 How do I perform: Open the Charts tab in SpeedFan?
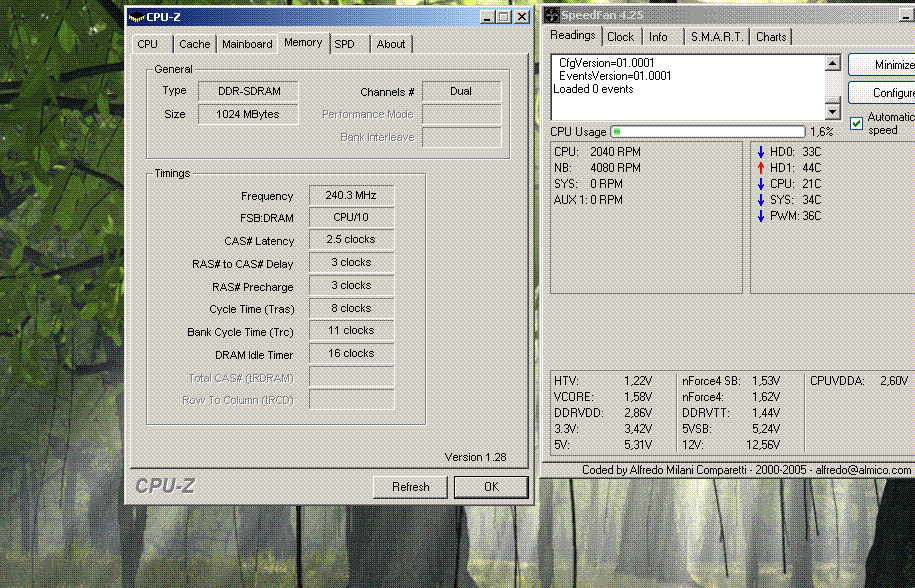click(771, 37)
